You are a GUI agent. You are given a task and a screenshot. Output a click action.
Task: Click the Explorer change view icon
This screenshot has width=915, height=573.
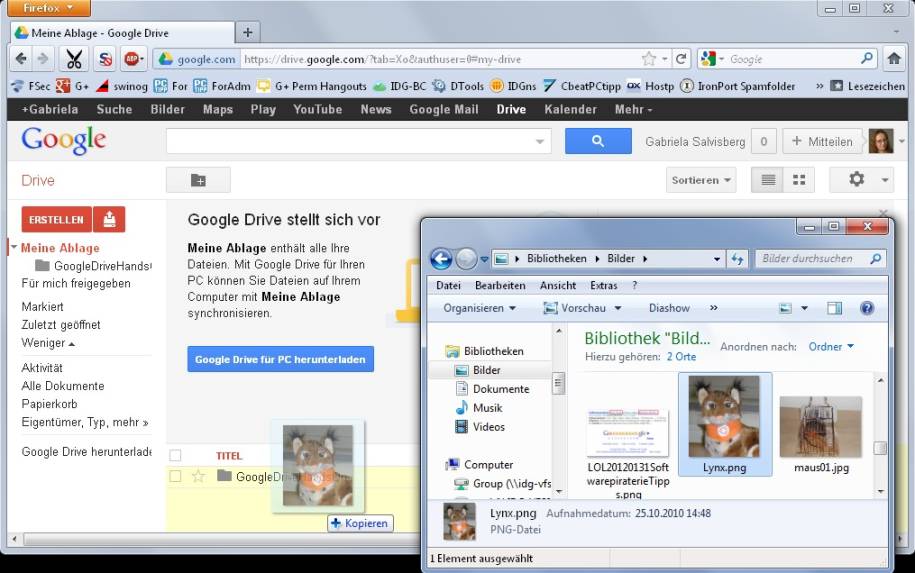[785, 308]
